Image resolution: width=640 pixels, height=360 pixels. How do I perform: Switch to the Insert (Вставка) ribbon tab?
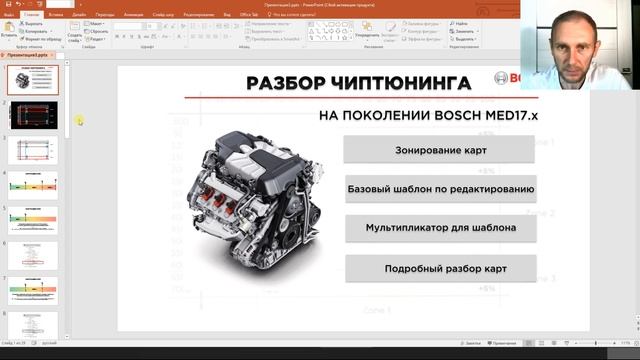(56, 15)
